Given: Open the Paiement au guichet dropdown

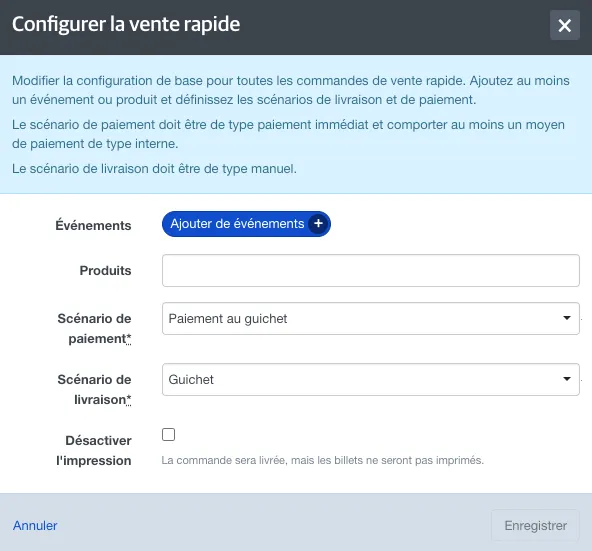Looking at the screenshot, I should pos(371,318).
